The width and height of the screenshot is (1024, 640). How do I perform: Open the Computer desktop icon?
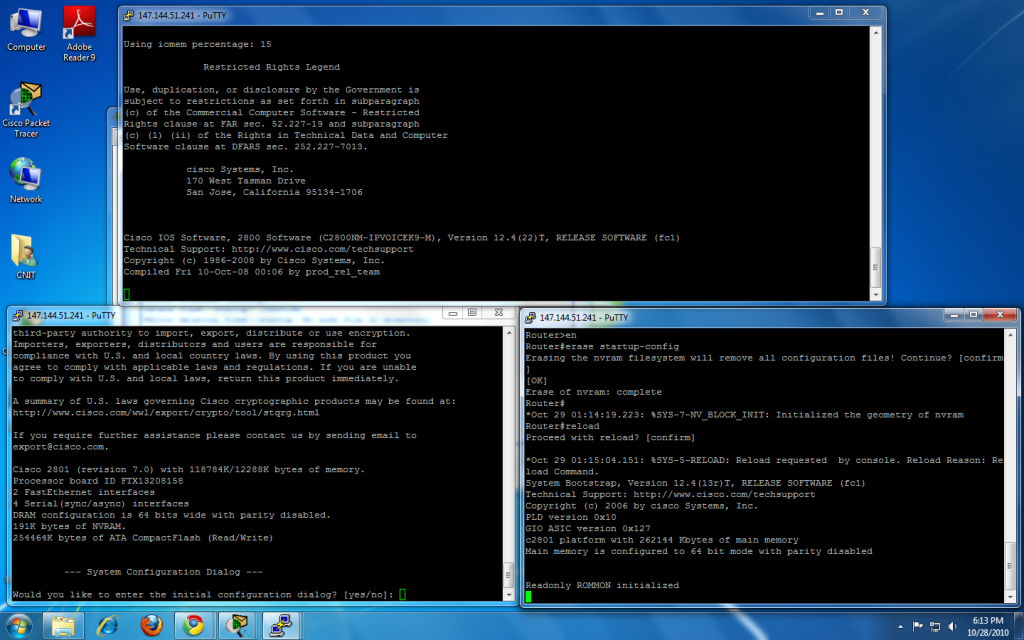pyautogui.click(x=26, y=28)
